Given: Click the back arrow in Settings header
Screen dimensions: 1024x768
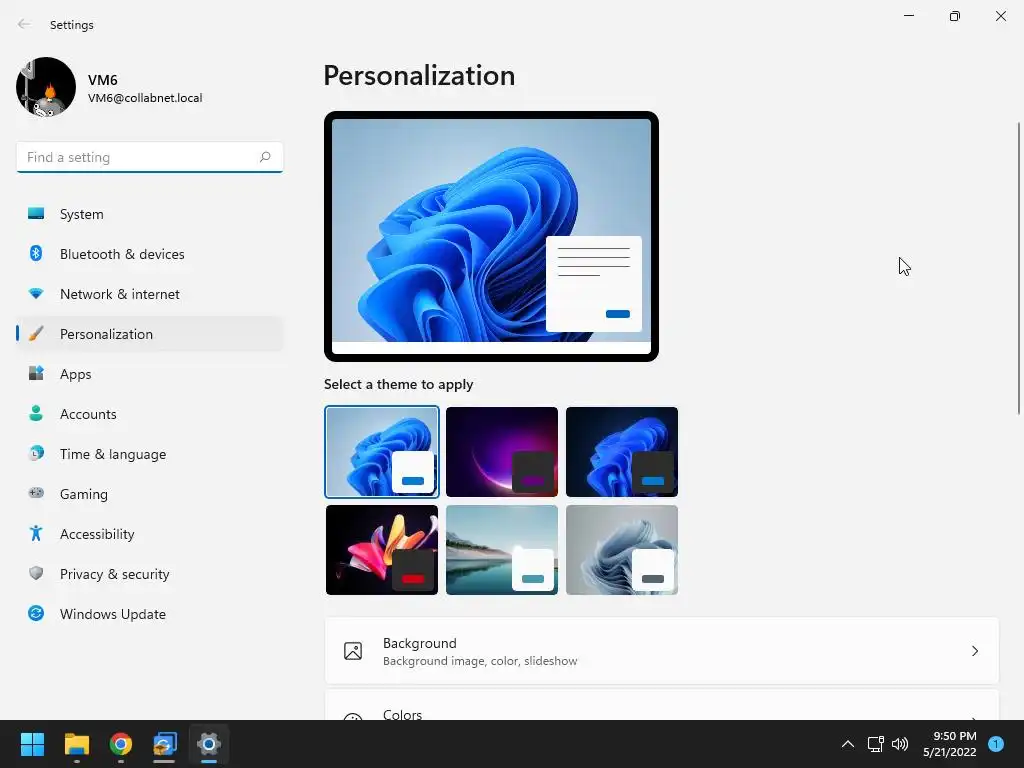Looking at the screenshot, I should tap(24, 24).
